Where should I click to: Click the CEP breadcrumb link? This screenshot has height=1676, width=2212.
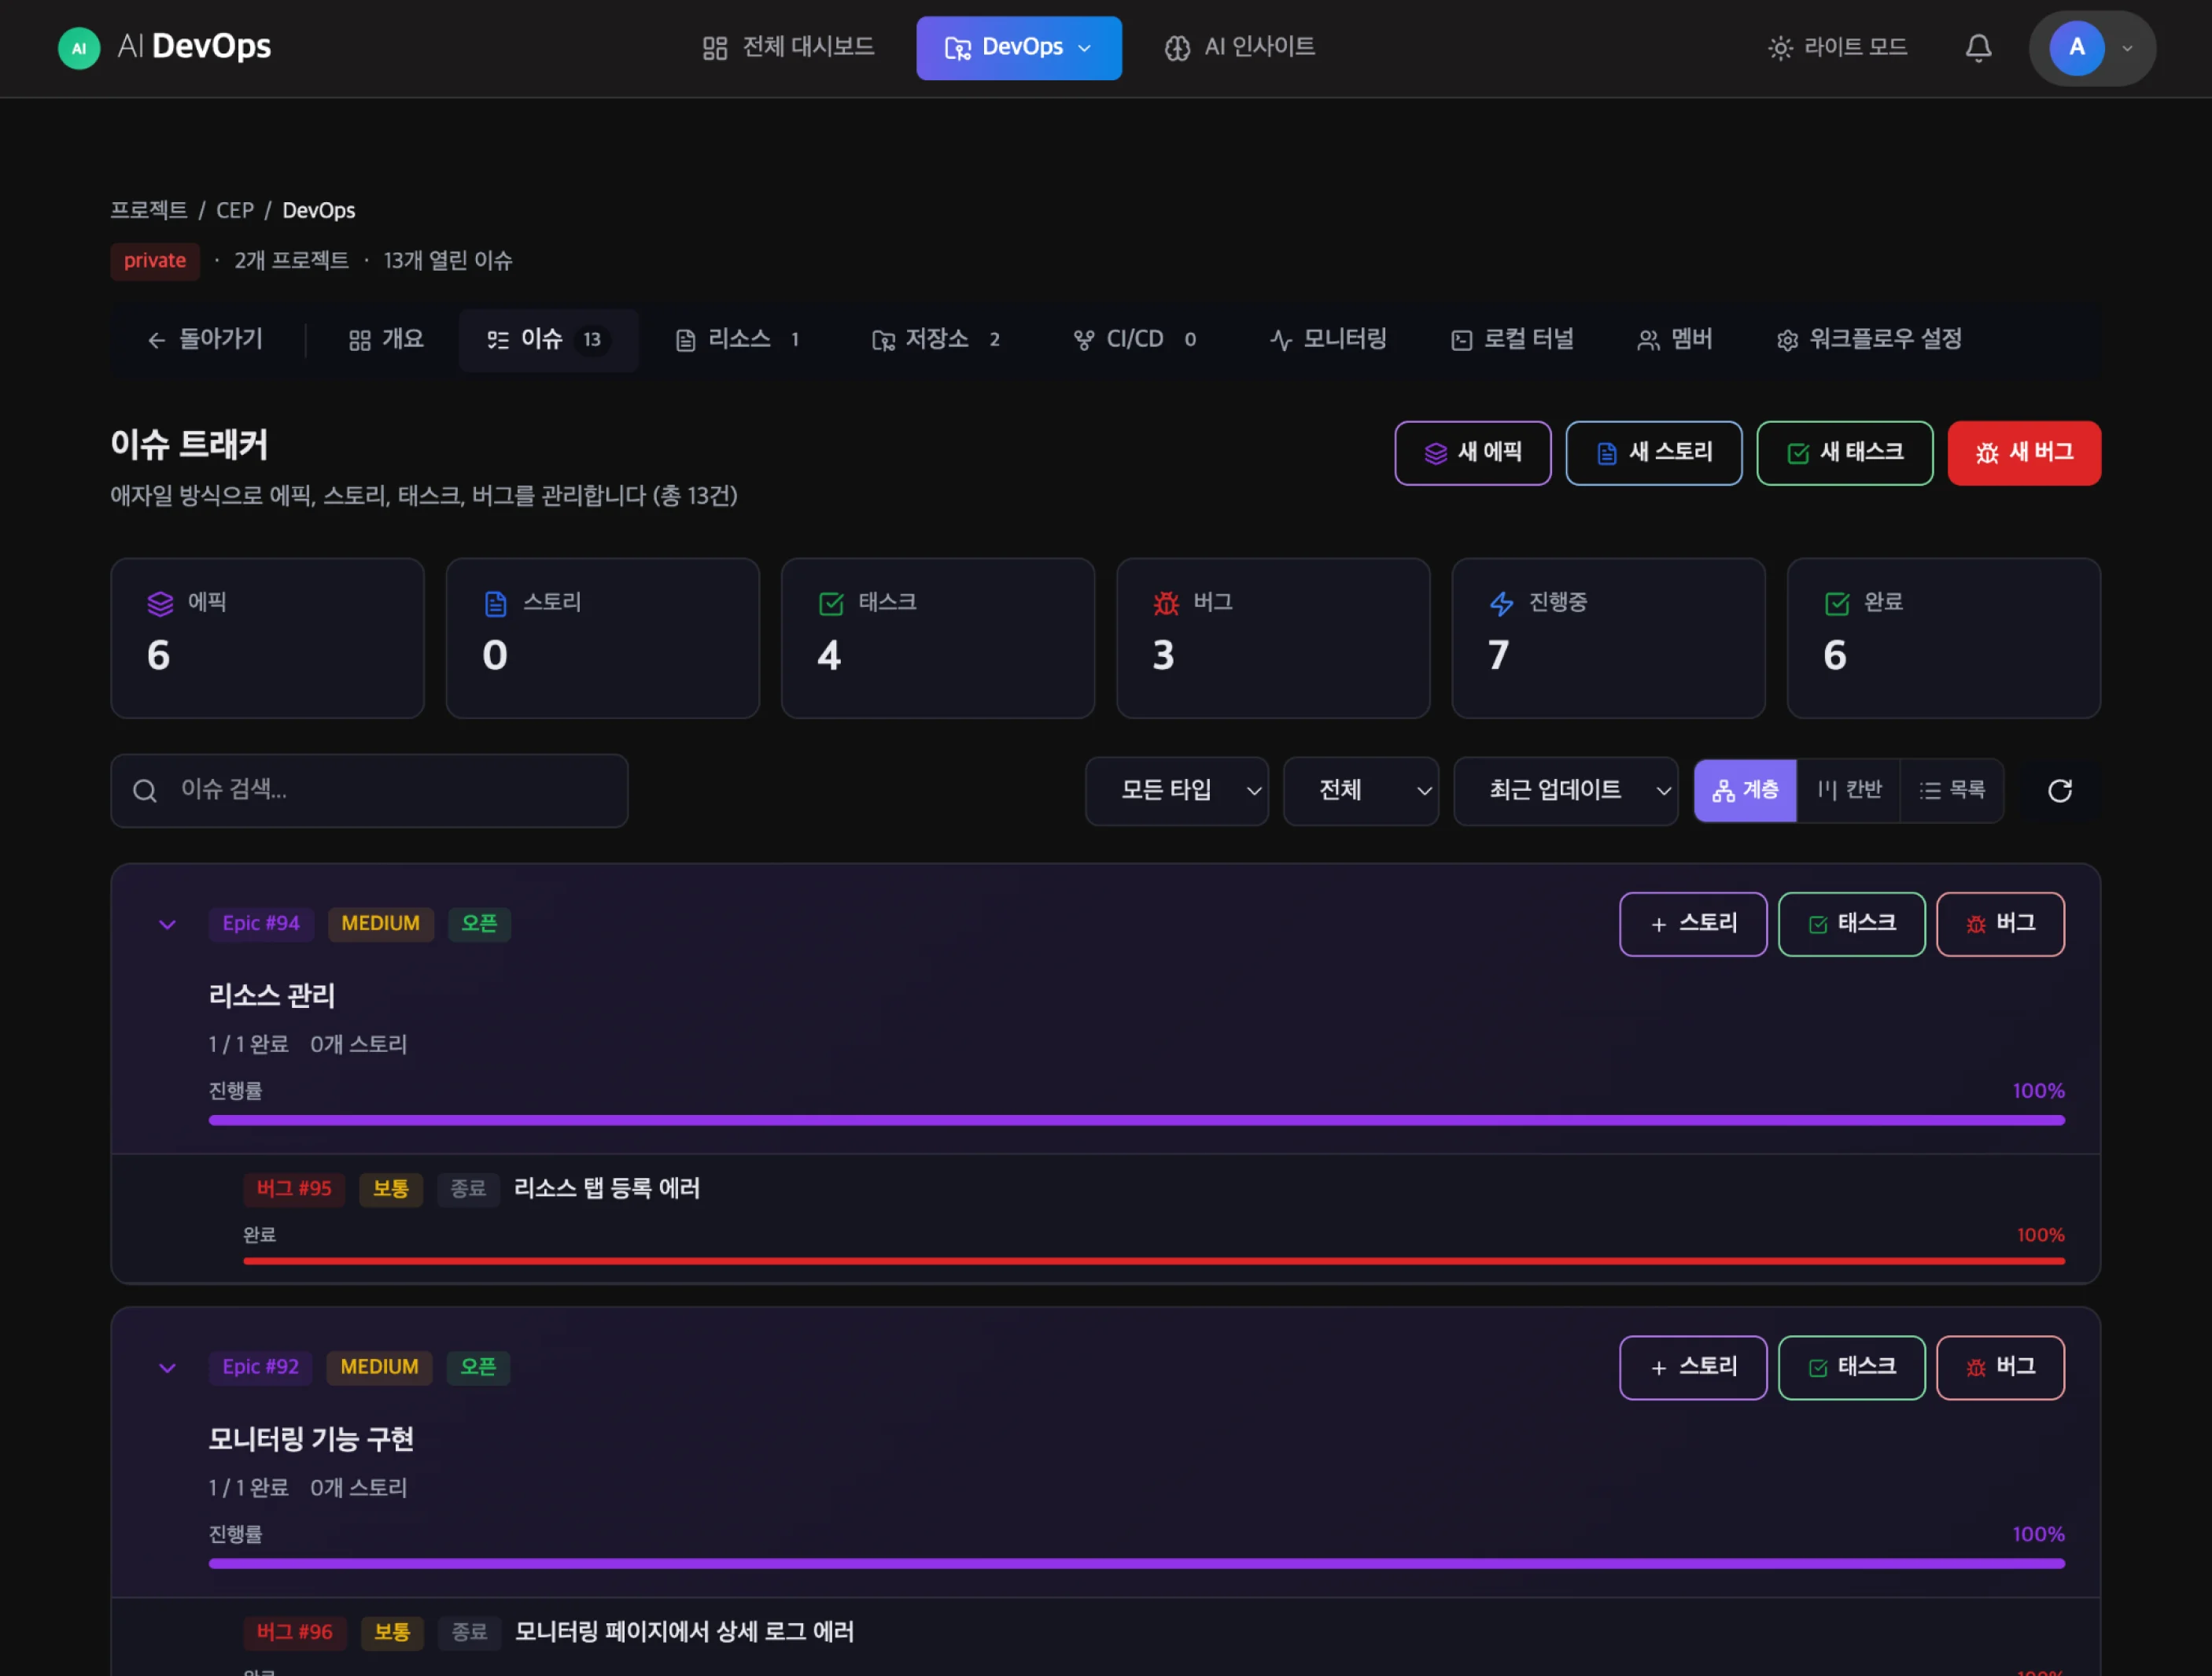tap(235, 211)
